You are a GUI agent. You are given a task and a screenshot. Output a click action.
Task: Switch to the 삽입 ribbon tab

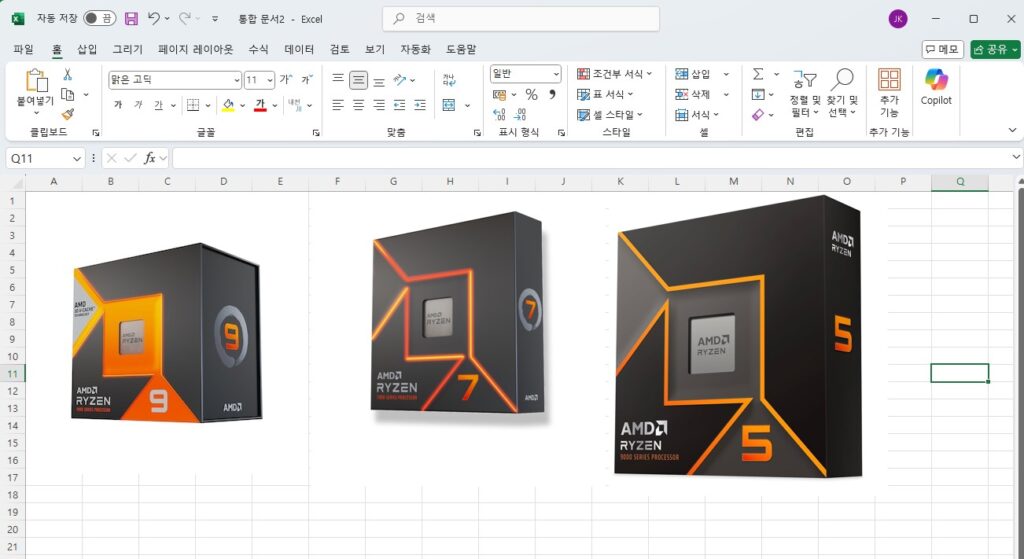(87, 49)
